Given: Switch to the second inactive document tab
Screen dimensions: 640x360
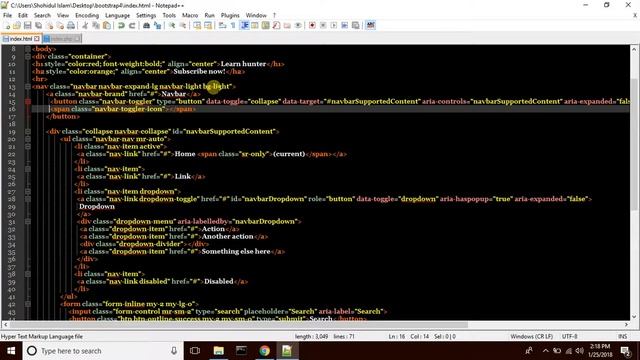Looking at the screenshot, I should [x=61, y=39].
